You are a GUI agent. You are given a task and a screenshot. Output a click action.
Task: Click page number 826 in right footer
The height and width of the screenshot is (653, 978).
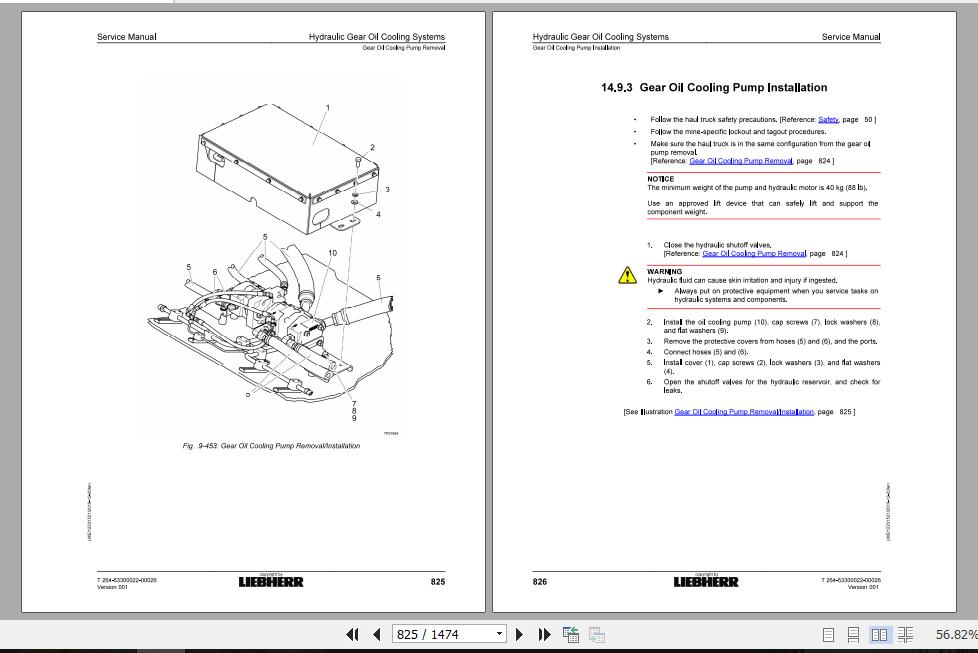click(540, 581)
